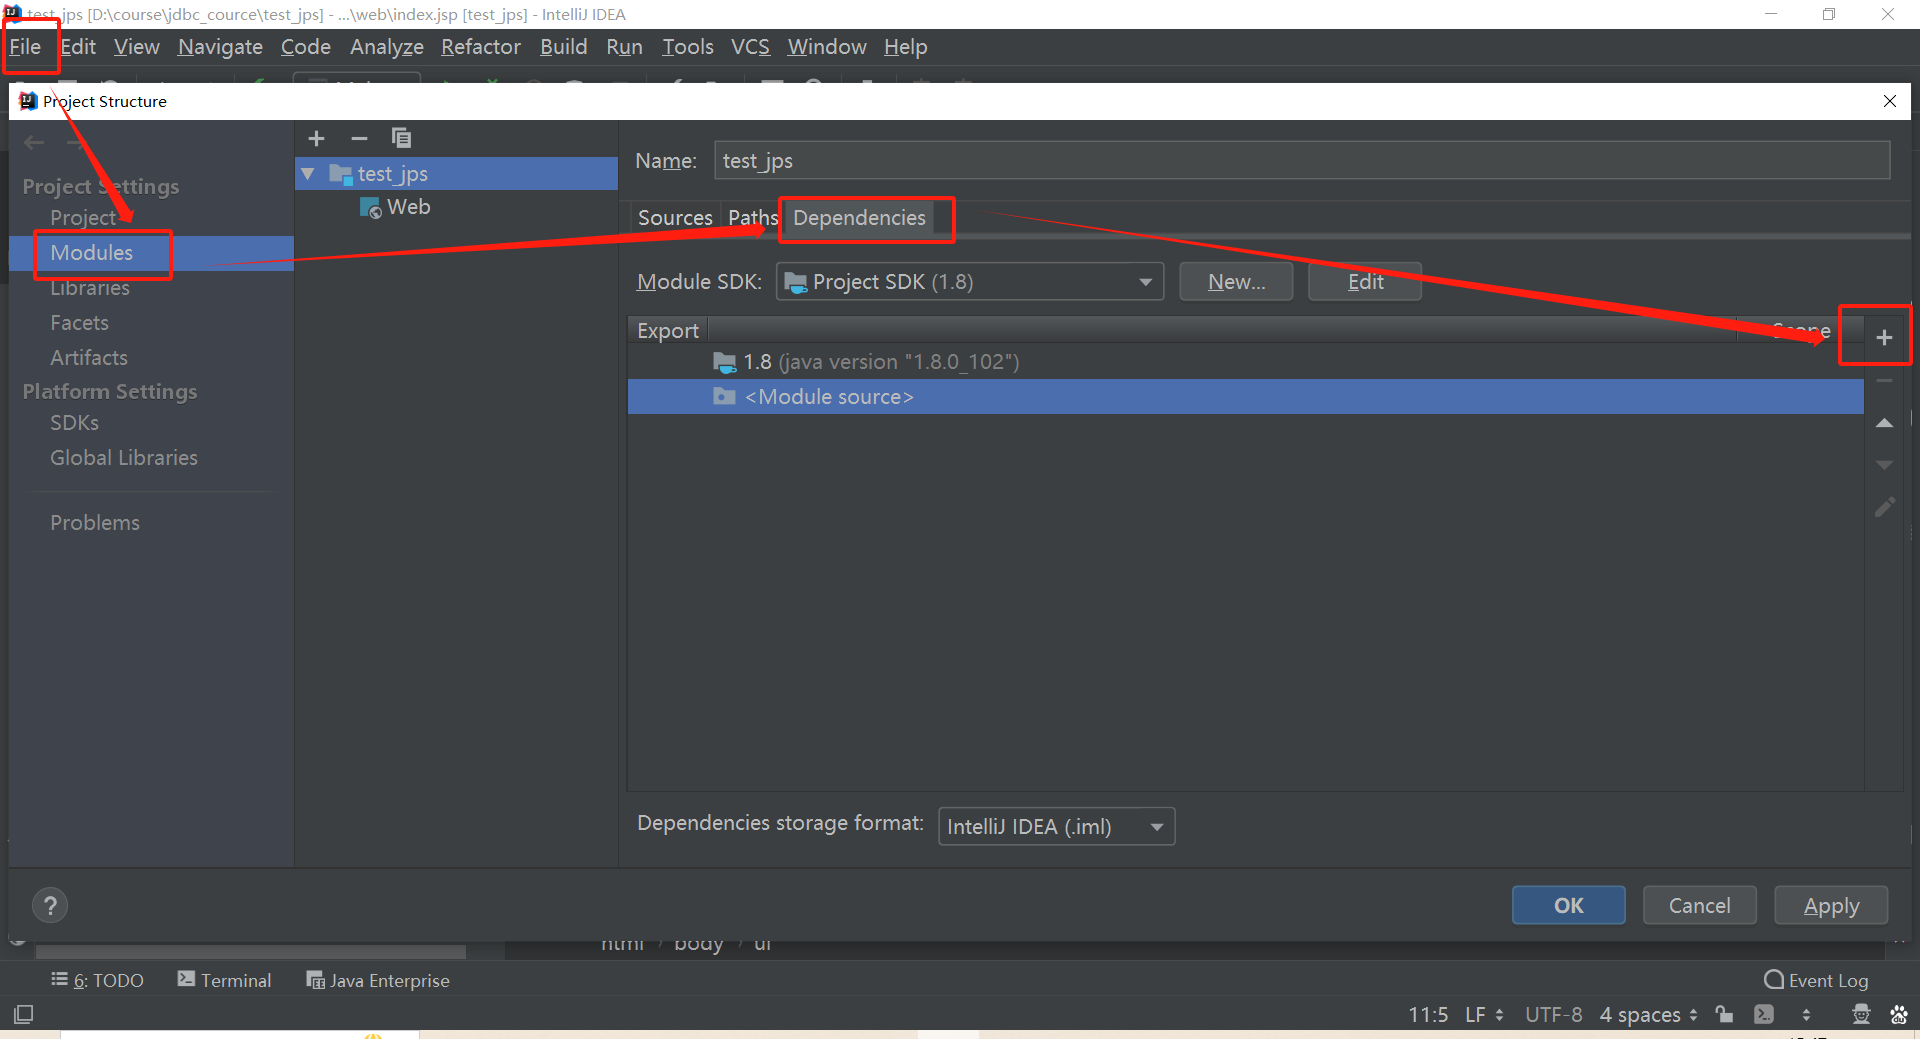Screen dimensions: 1920x1039
Task: Open the Navigate menu
Action: (220, 47)
